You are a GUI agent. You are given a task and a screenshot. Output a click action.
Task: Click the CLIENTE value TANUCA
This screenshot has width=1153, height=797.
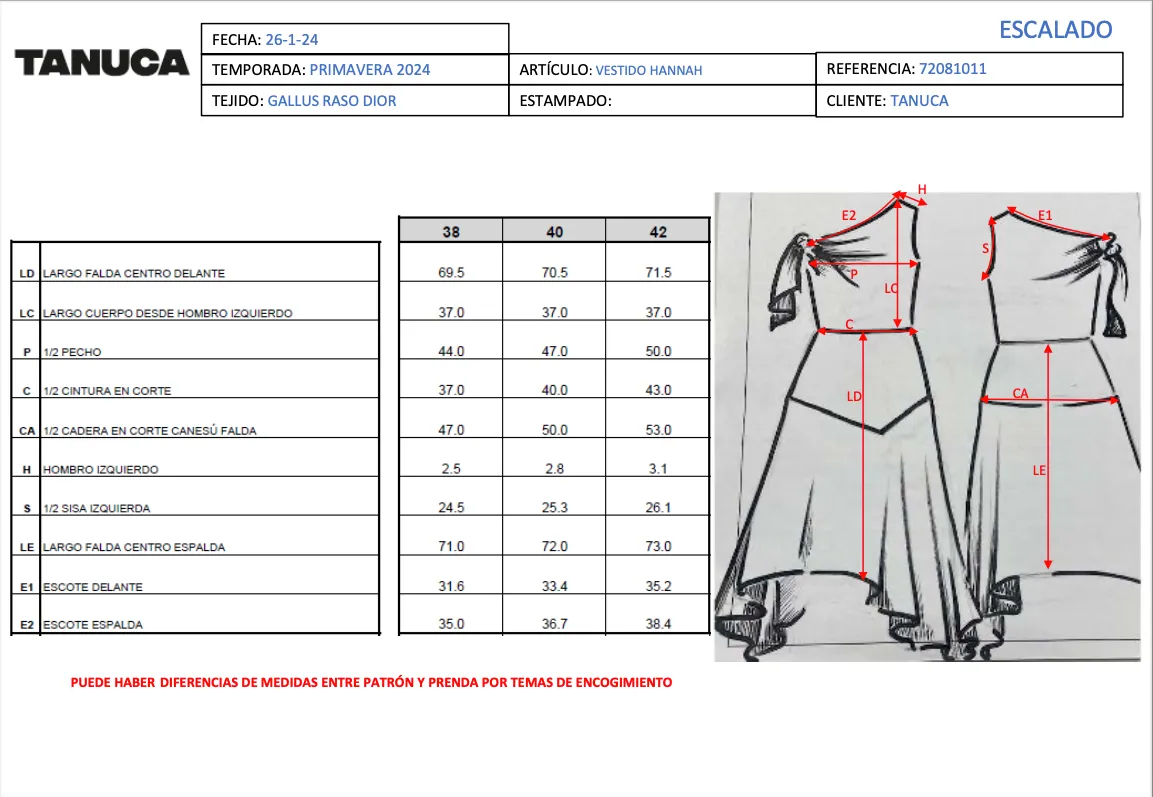point(919,101)
